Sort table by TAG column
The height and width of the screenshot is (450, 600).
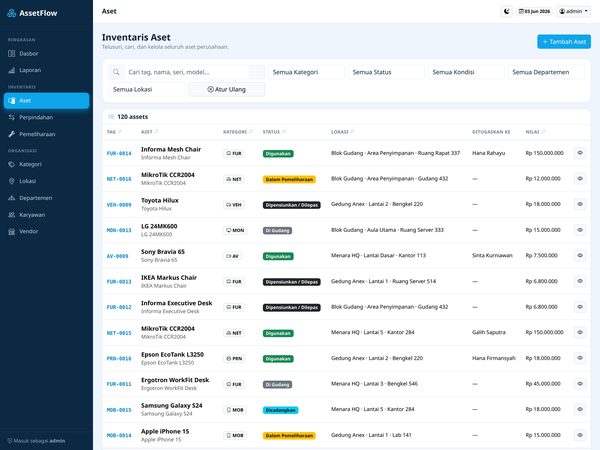click(114, 132)
